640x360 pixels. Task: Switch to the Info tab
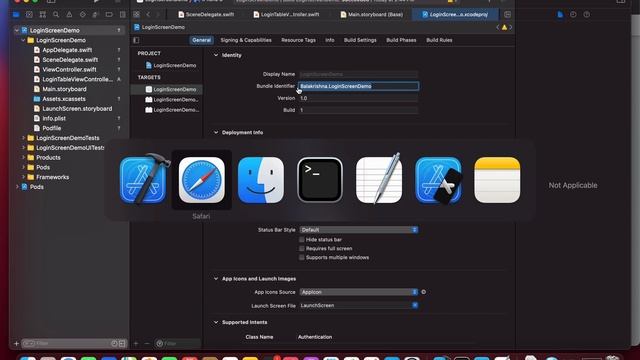tap(330, 40)
